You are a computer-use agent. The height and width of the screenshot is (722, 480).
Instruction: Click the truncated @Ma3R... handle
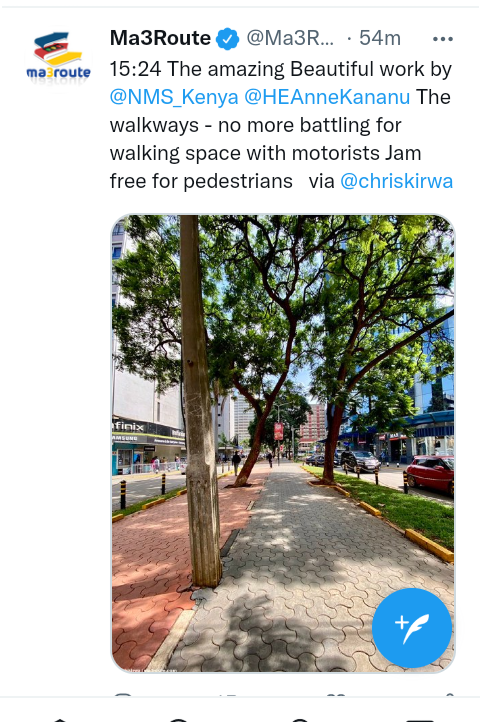click(x=290, y=38)
